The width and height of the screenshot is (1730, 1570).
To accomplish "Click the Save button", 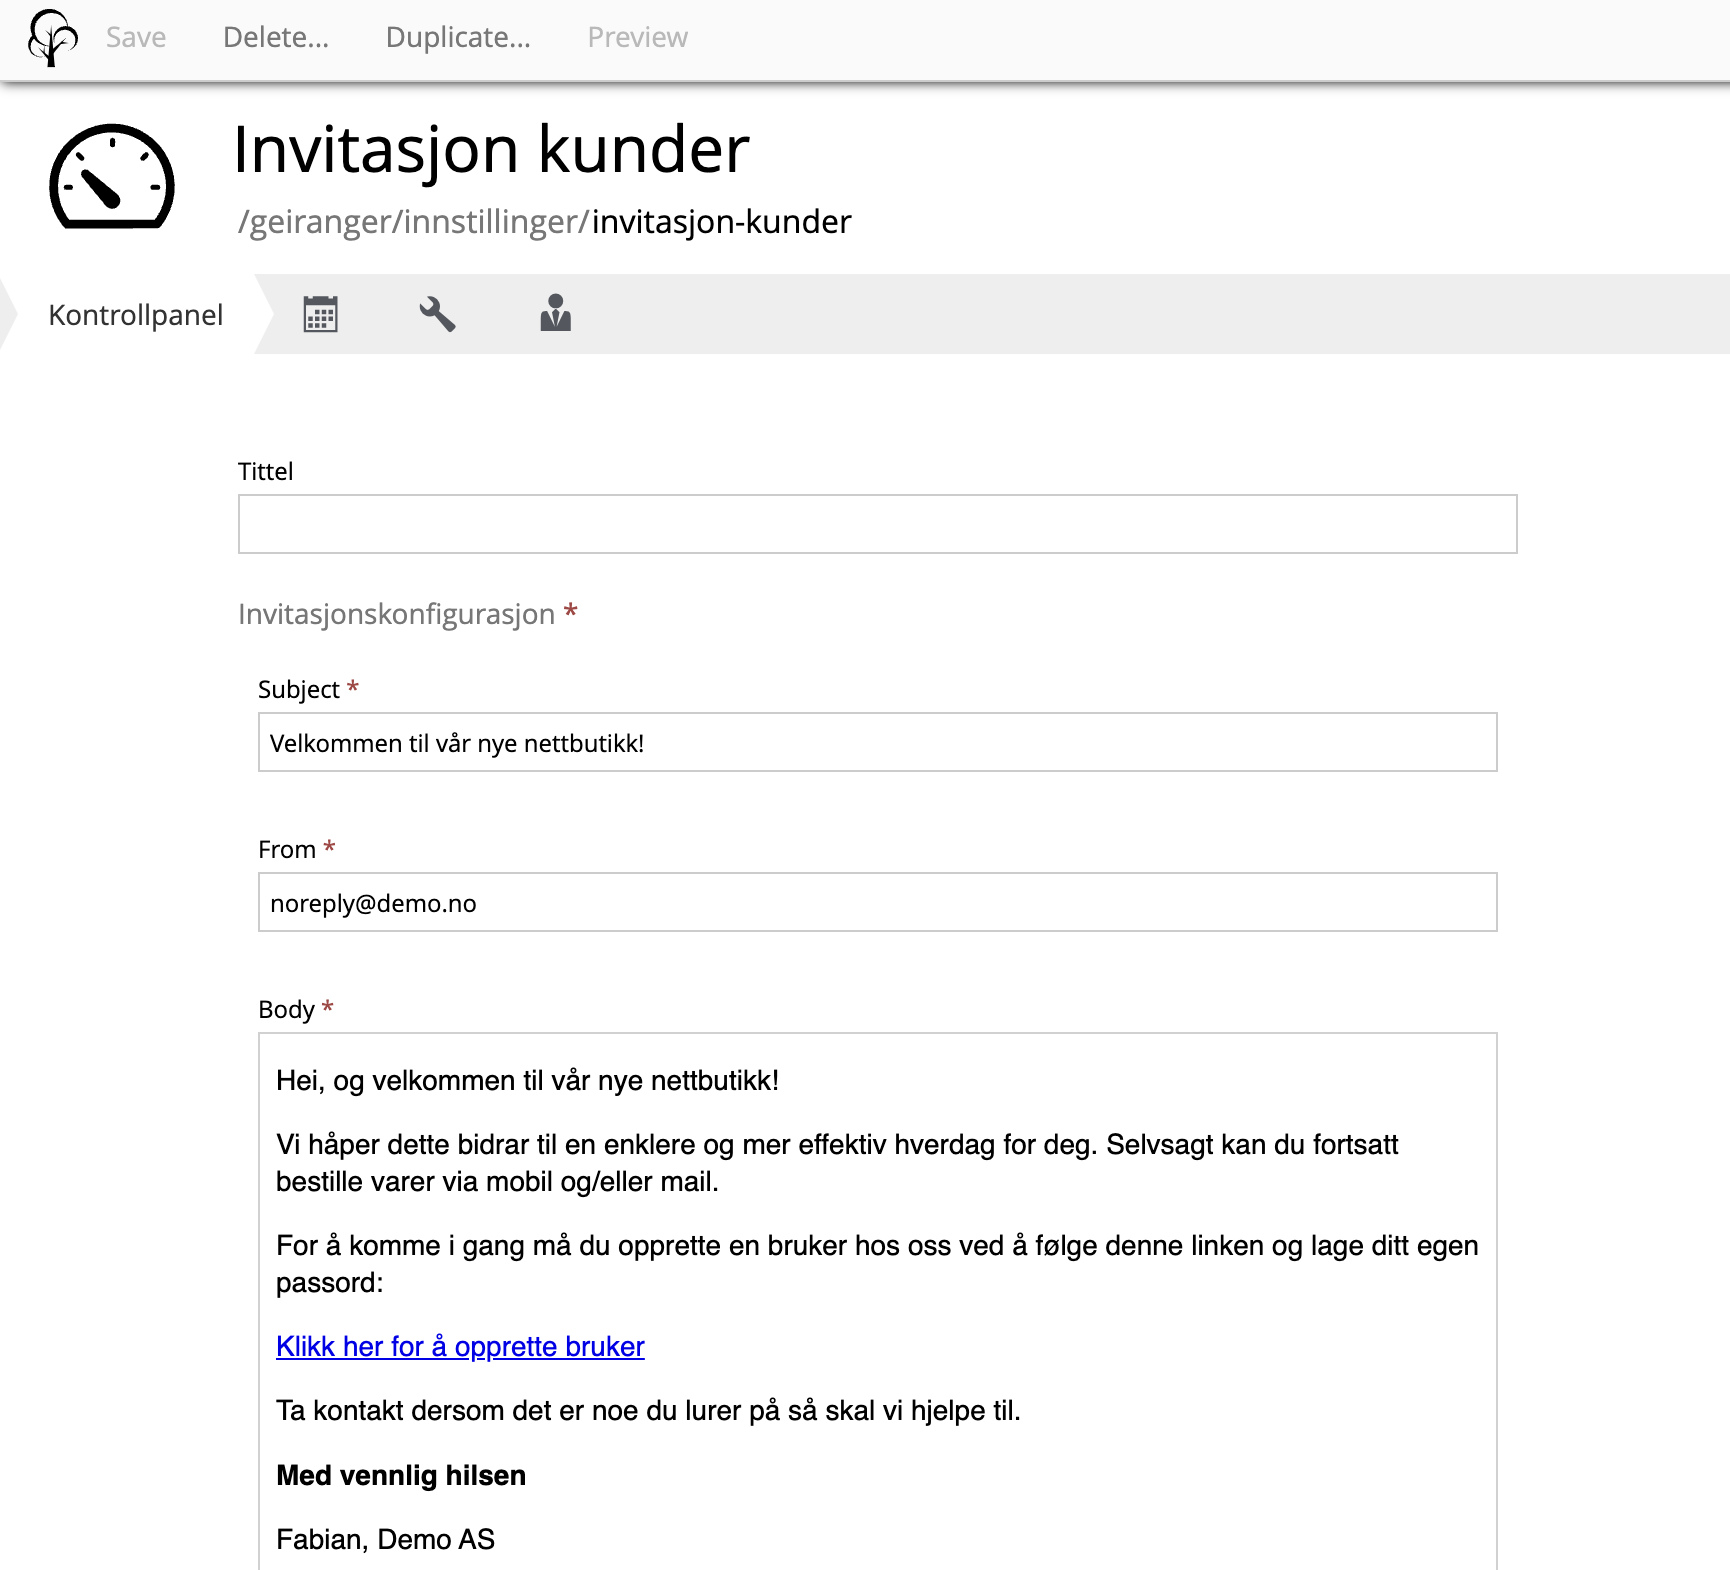I will pyautogui.click(x=136, y=38).
